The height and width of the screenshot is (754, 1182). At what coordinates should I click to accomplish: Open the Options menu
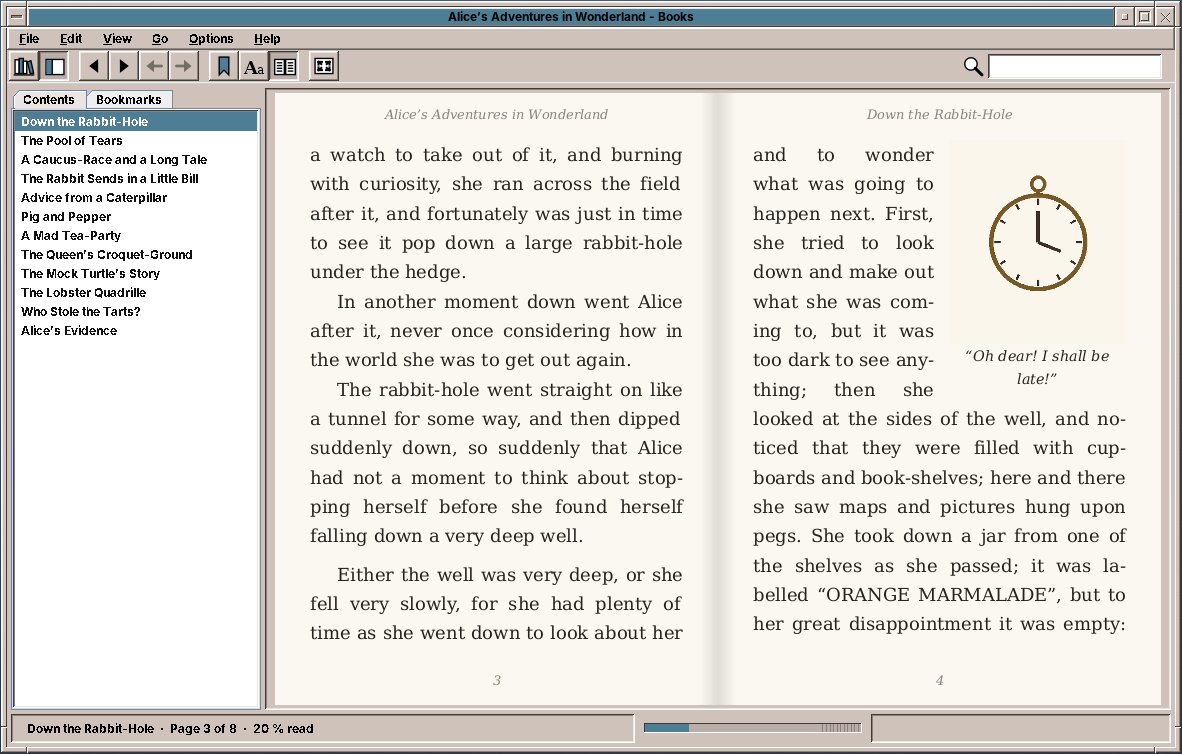[x=210, y=38]
